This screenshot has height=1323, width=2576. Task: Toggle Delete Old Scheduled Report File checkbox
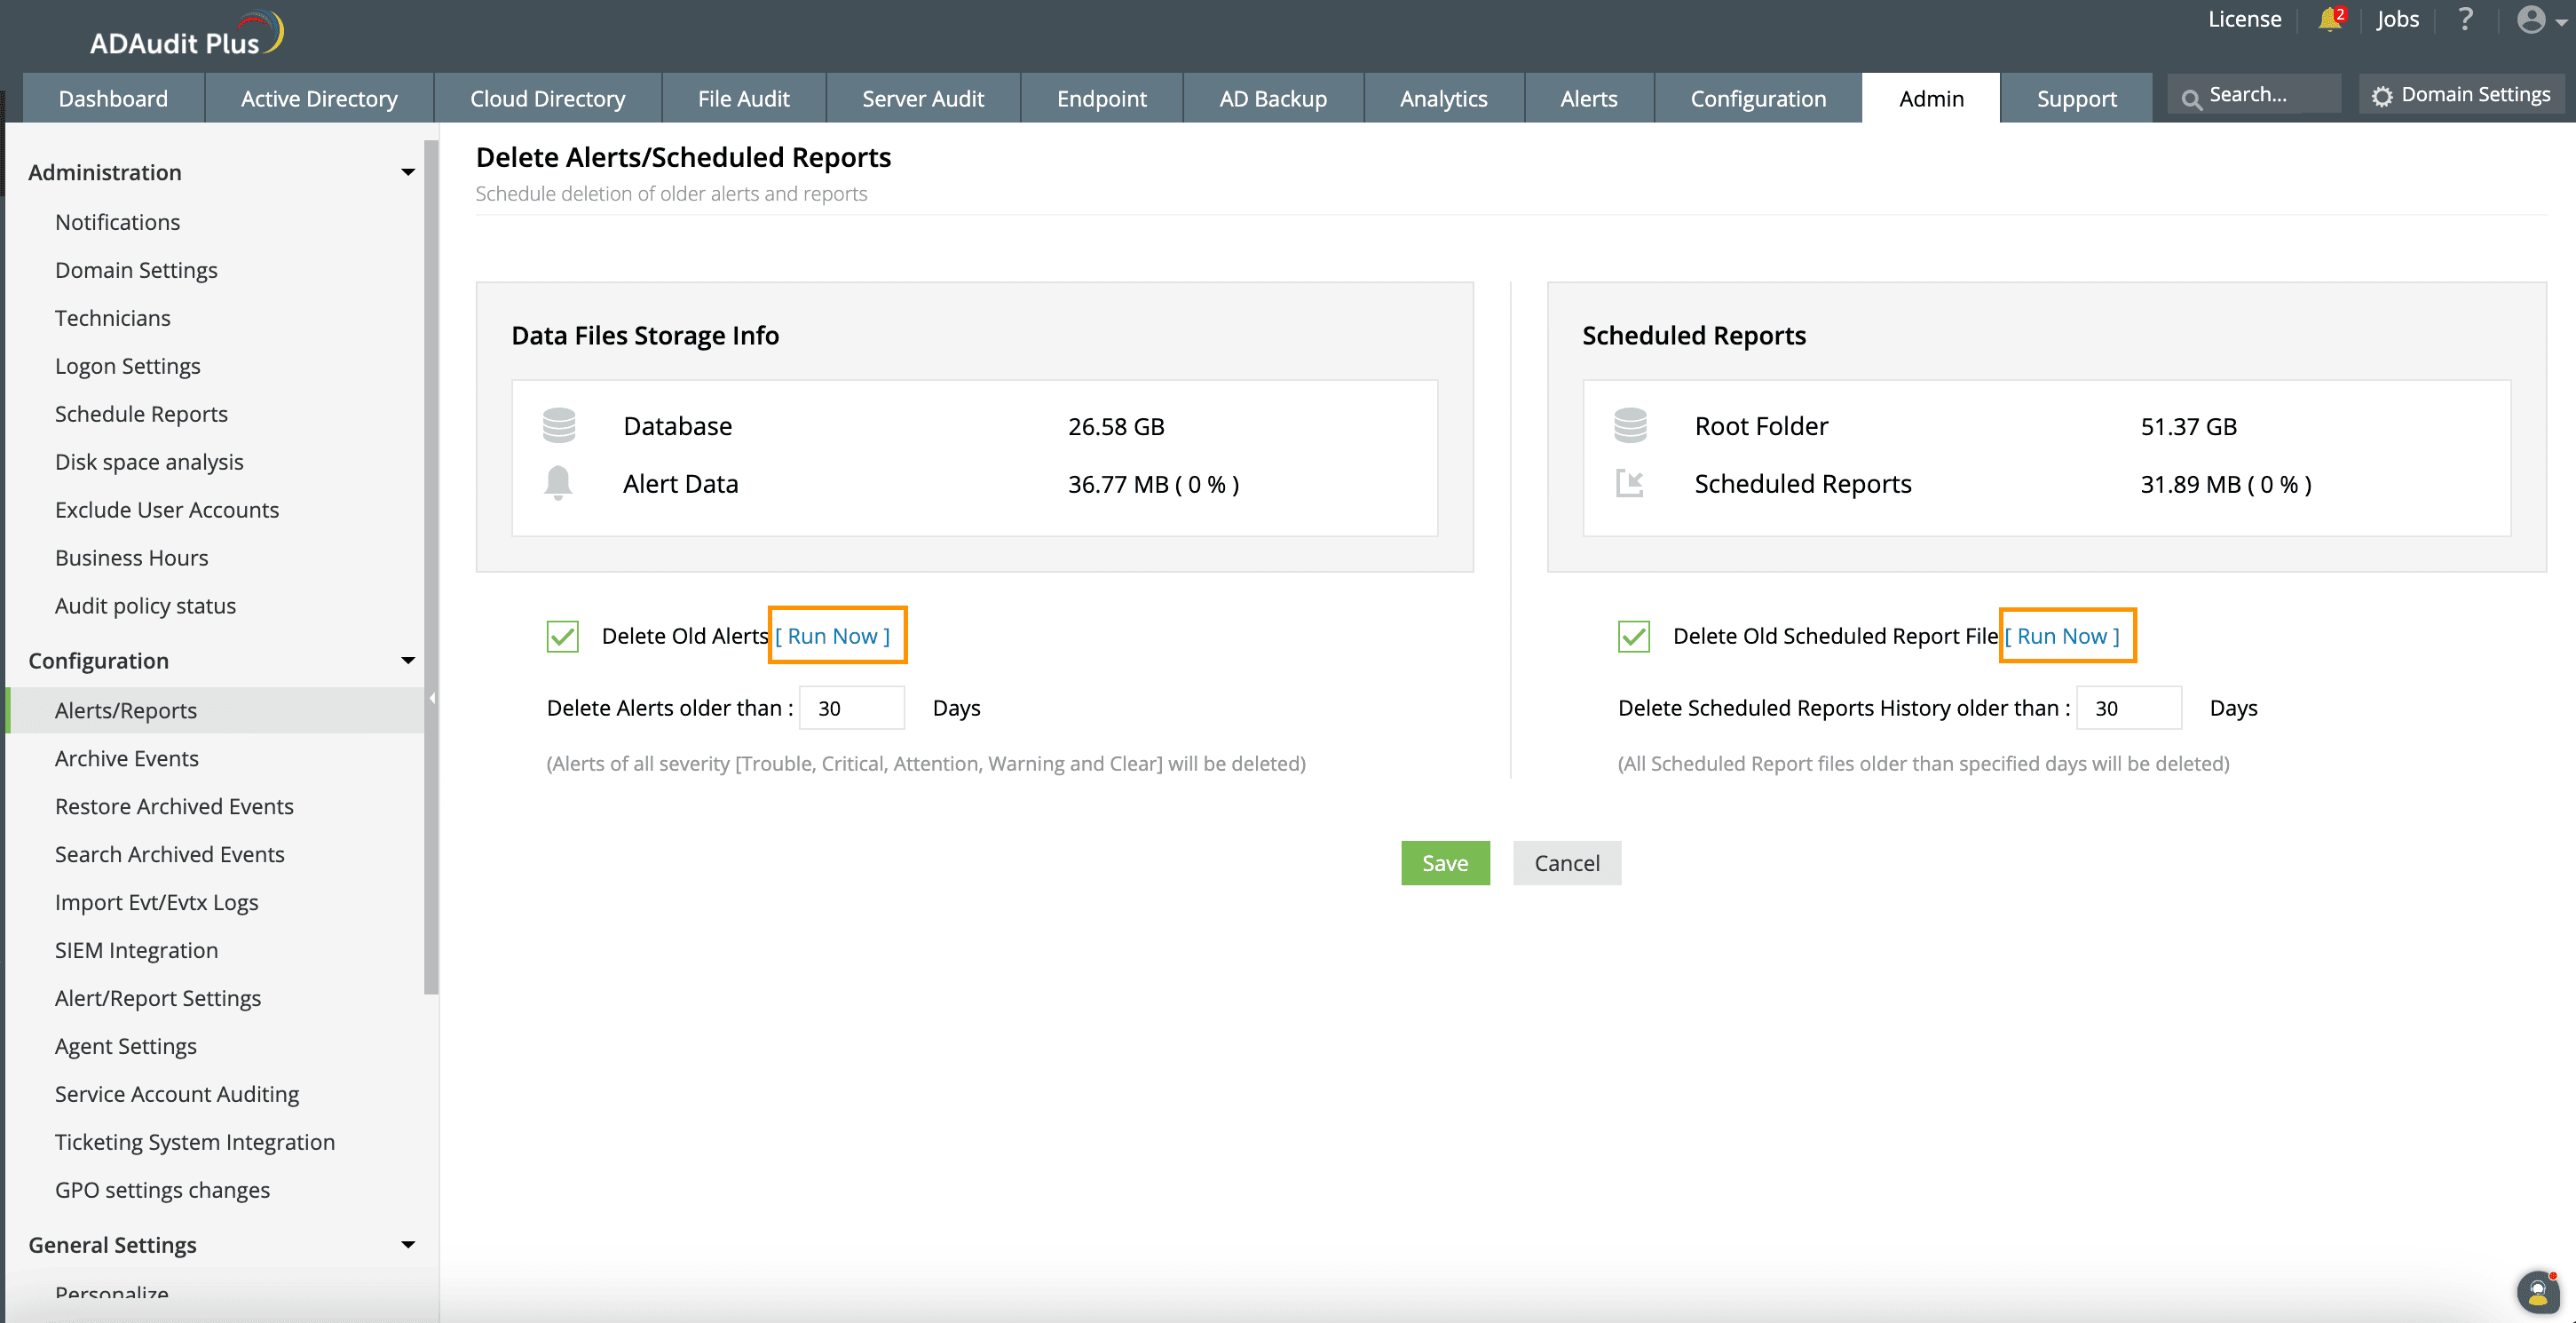pos(1633,636)
